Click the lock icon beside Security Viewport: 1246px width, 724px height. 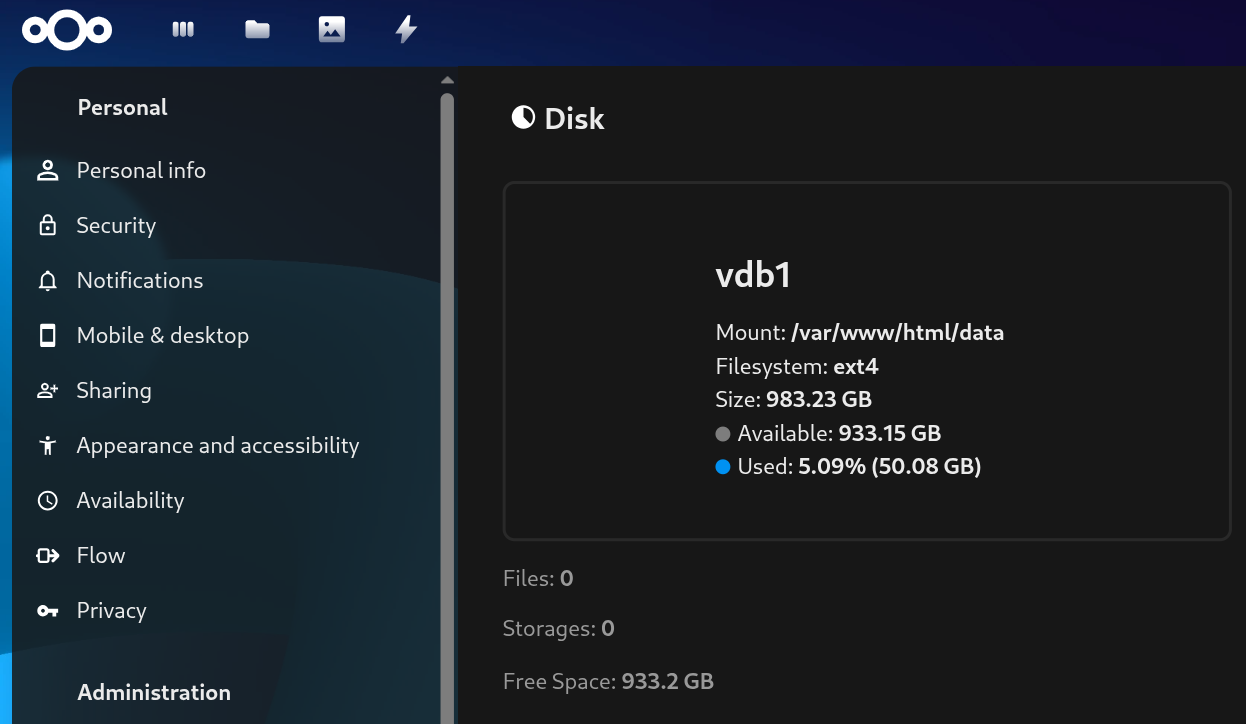pos(47,226)
